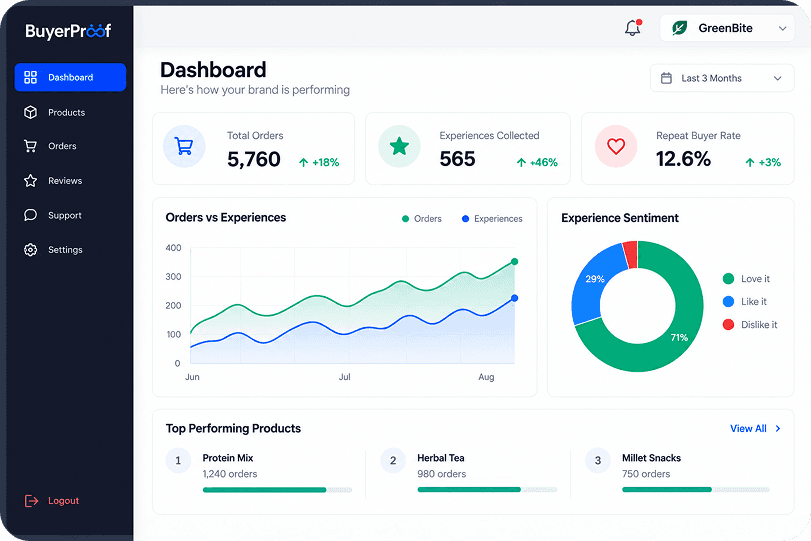
Task: Expand the GreenBite account chevron
Action: [x=783, y=28]
